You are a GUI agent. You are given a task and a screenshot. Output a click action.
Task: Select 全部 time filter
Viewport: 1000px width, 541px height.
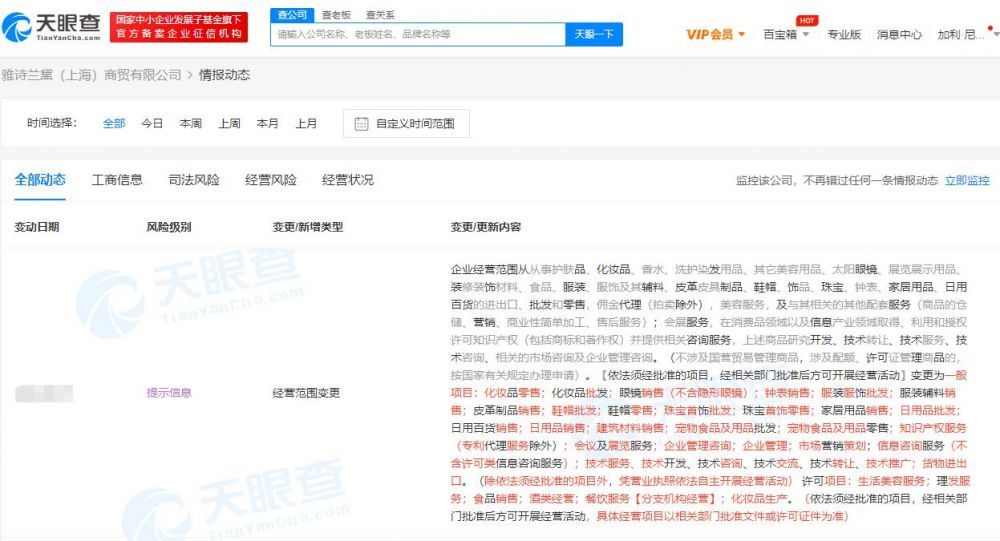click(x=114, y=124)
